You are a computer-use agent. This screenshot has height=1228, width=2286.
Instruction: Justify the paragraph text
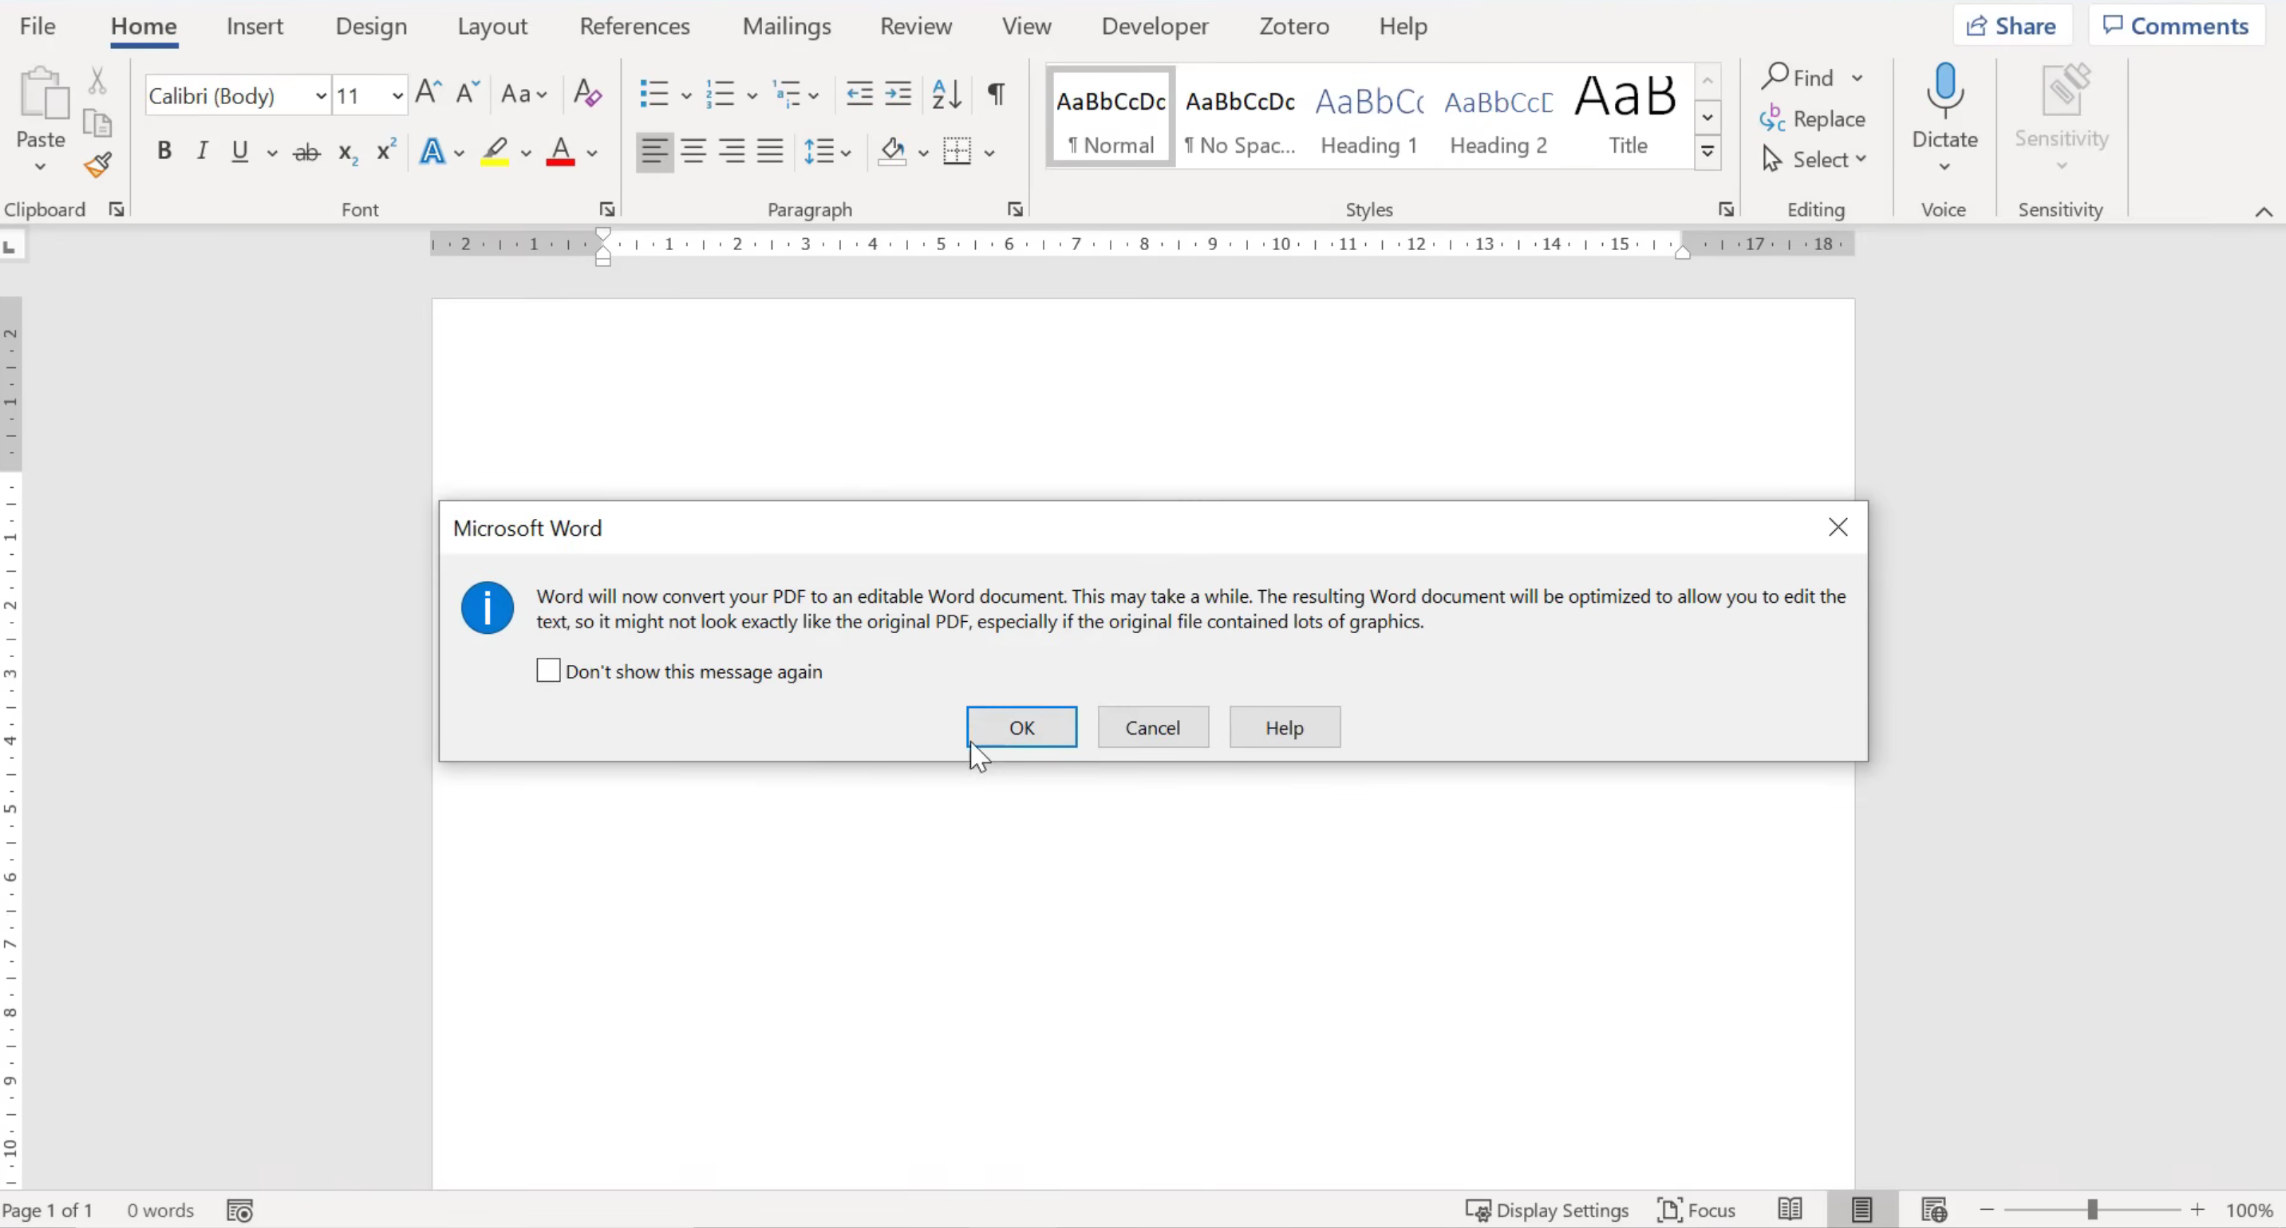(x=770, y=152)
